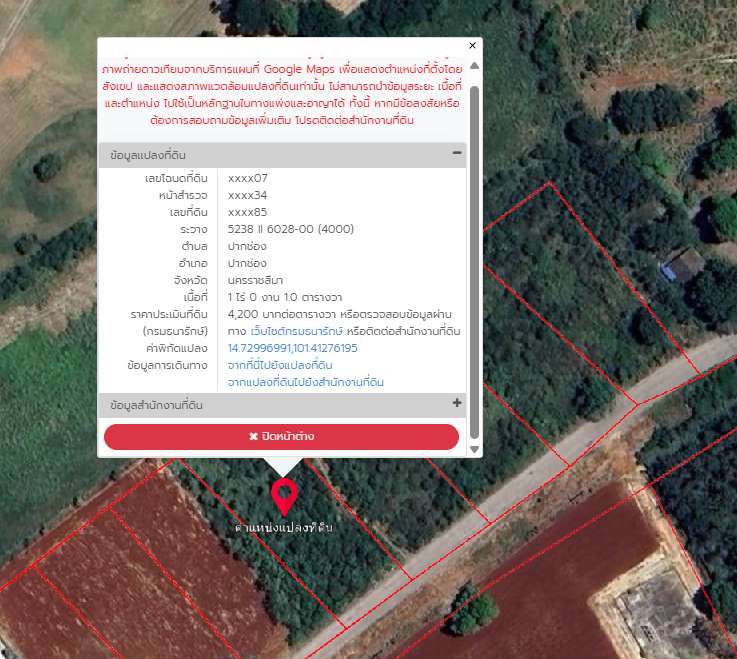
Task: Click the land price value 4,200 บาทต่อตารางวา
Action: (x=282, y=314)
